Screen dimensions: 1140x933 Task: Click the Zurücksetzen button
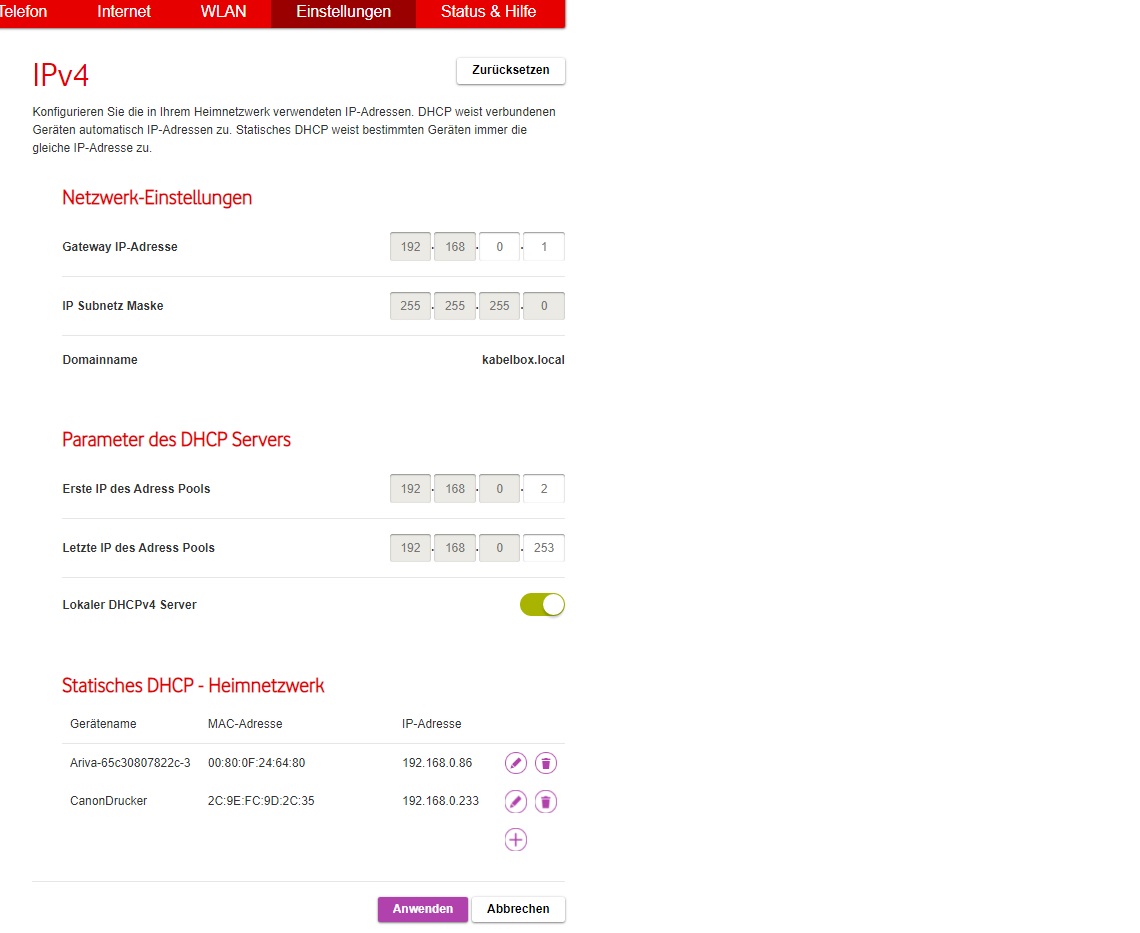click(511, 71)
